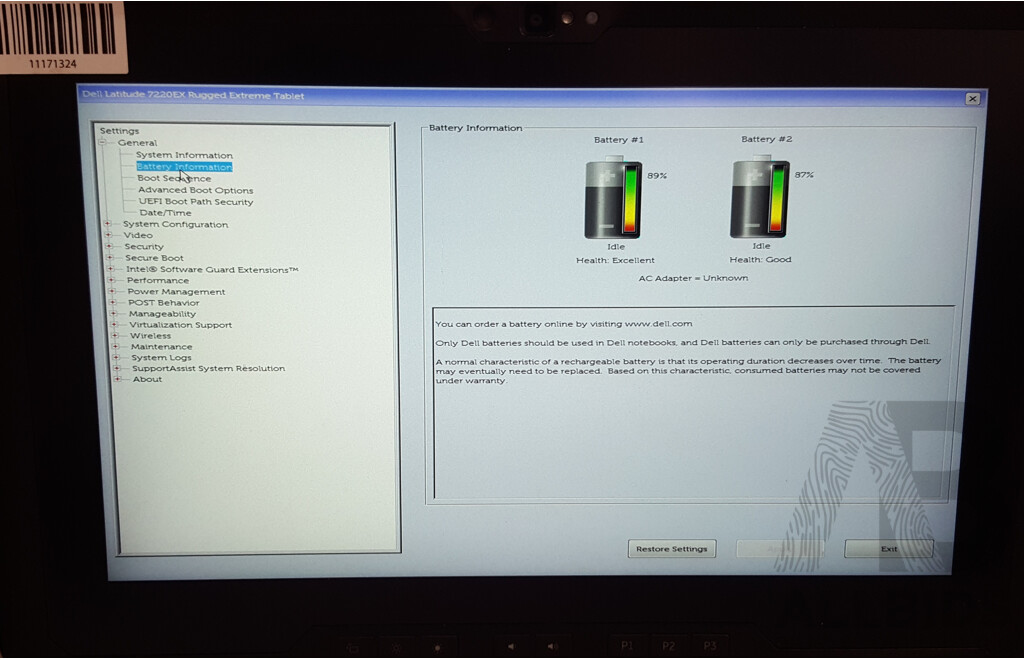
Task: Select Intel Software Guard Extensions label
Action: coord(212,270)
